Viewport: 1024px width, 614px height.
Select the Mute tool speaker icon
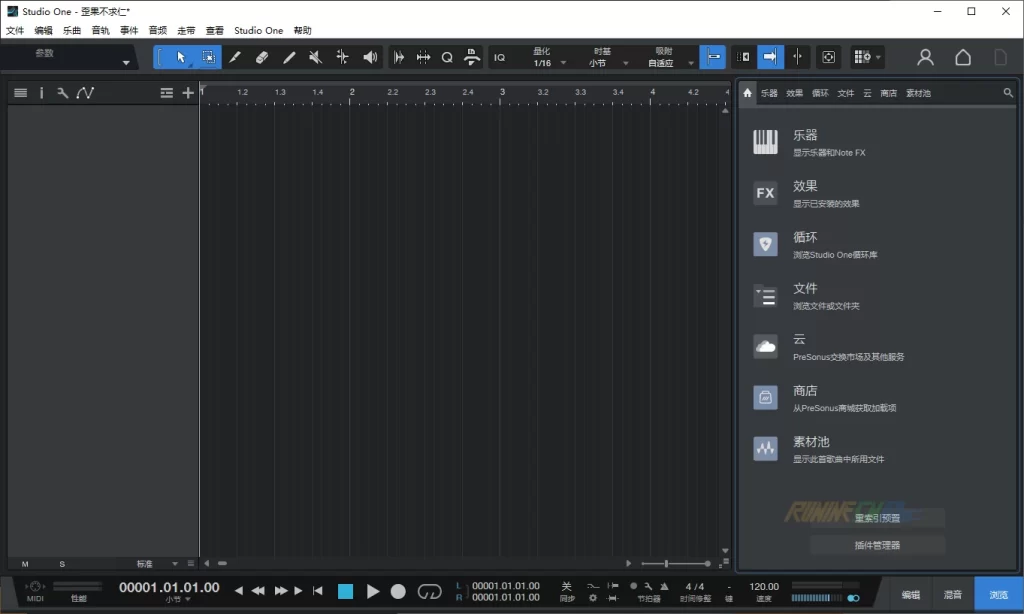coord(316,58)
